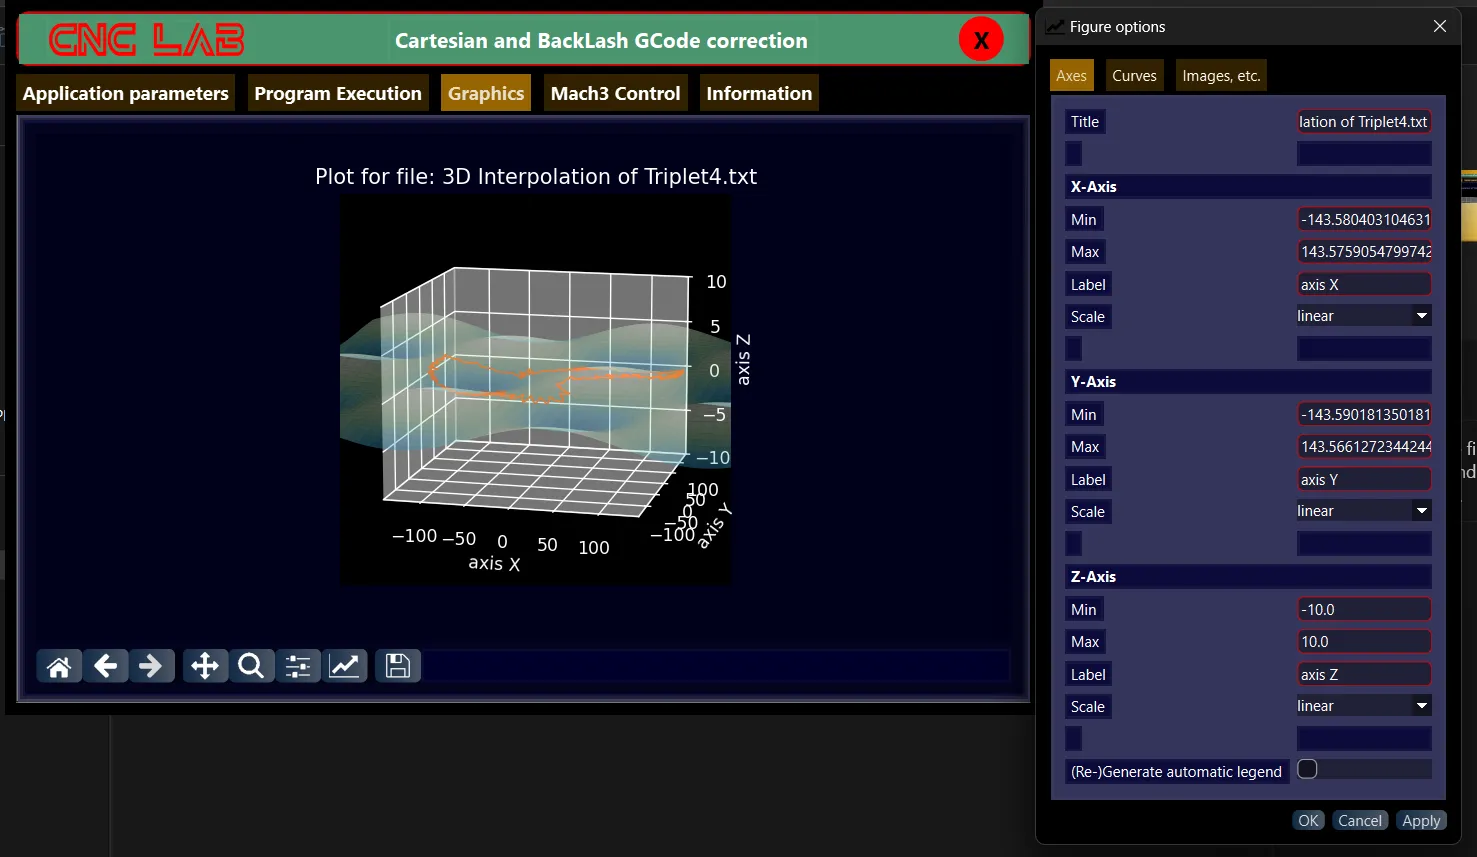Image resolution: width=1477 pixels, height=857 pixels.
Task: Enable the (Re-)Generate automatic legend checkbox
Action: (1307, 769)
